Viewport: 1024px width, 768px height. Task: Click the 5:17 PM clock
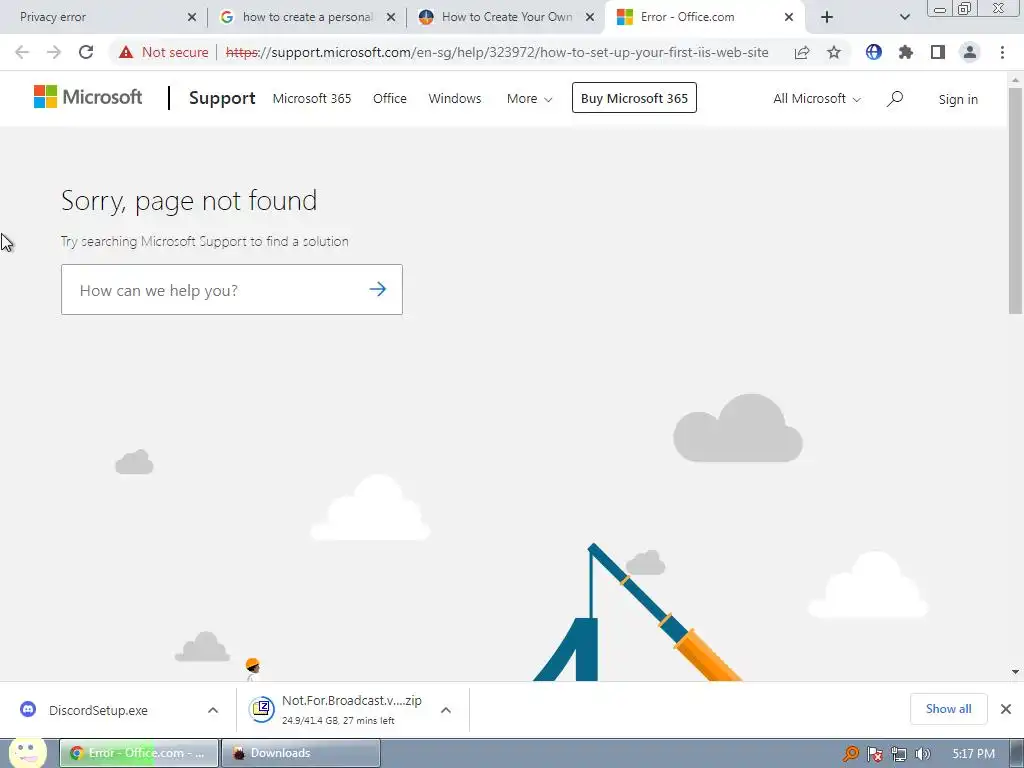[973, 754]
